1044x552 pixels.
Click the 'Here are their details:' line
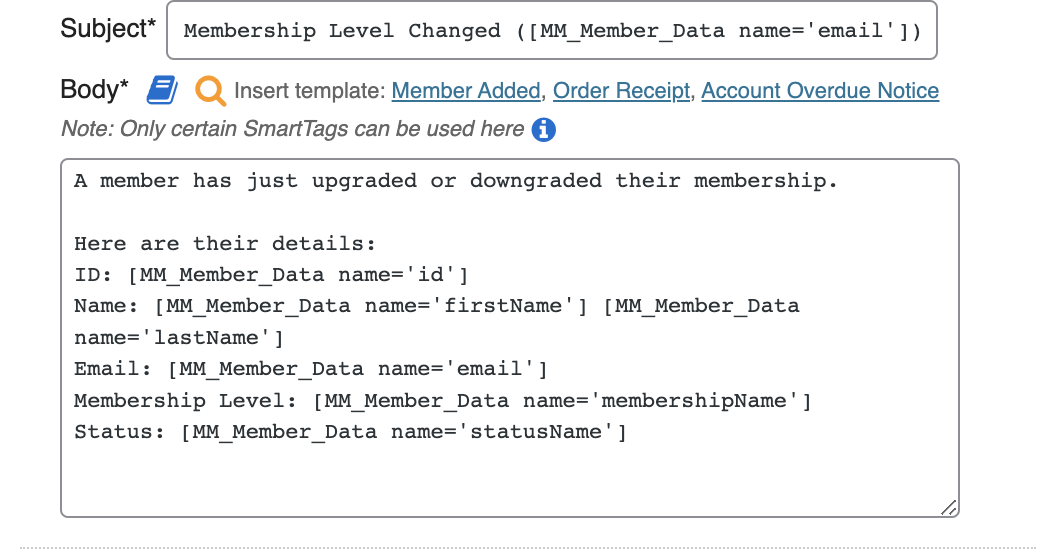click(224, 243)
